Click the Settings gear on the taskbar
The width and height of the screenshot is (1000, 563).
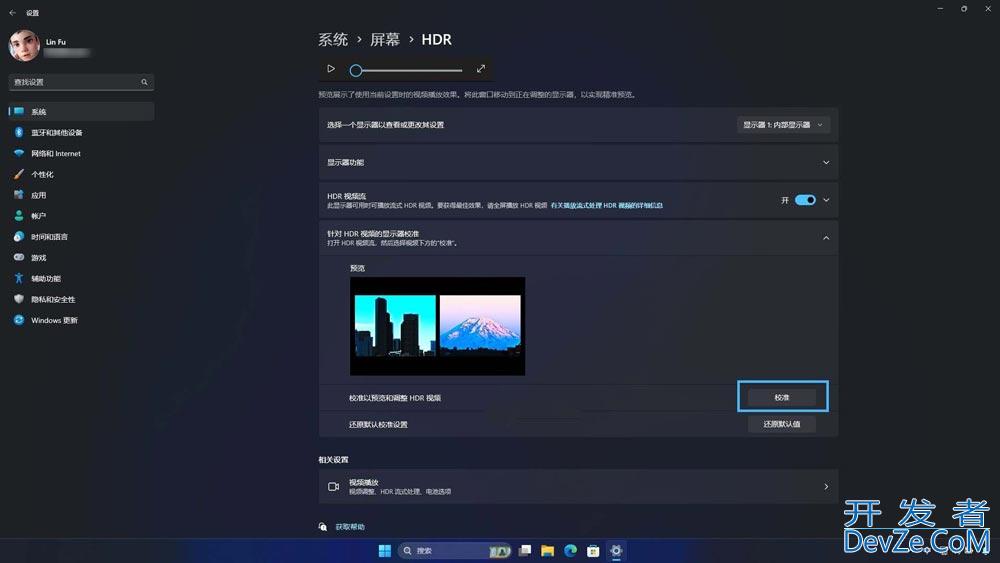point(616,551)
